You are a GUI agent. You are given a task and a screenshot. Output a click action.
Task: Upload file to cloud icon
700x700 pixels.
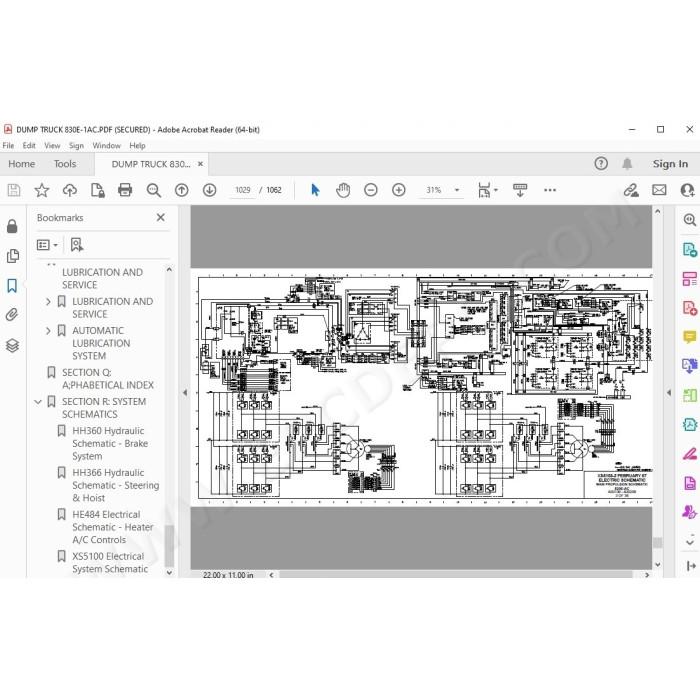tap(70, 190)
